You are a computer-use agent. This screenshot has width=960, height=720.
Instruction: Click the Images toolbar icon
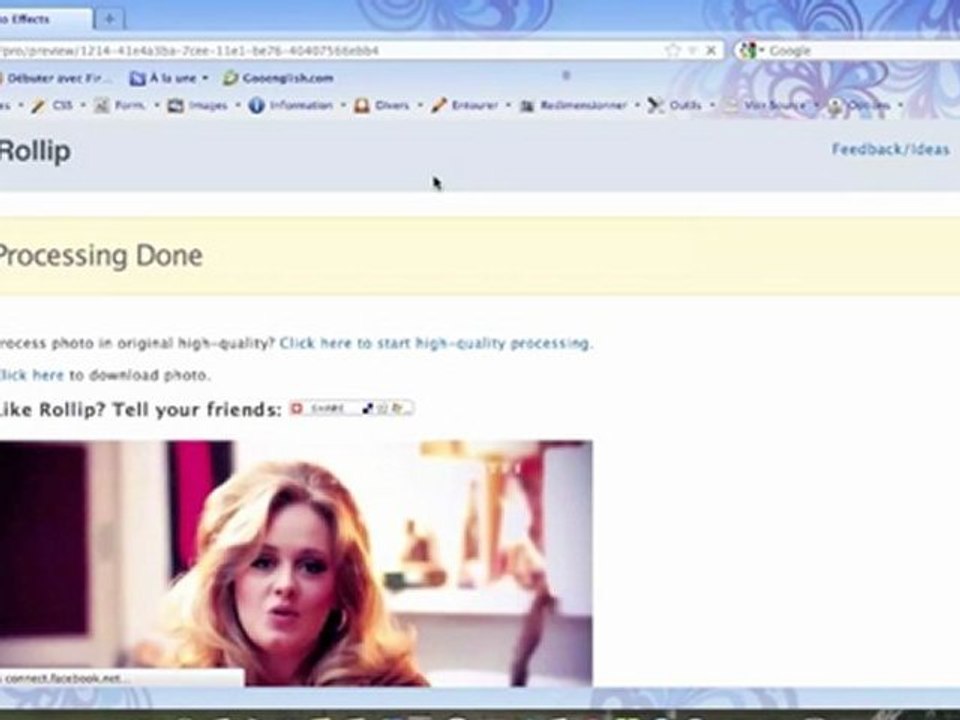coord(176,106)
